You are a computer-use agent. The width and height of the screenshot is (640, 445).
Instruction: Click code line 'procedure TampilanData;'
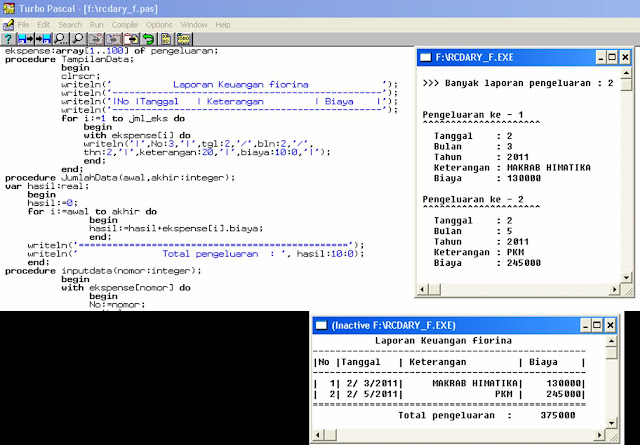[69, 59]
